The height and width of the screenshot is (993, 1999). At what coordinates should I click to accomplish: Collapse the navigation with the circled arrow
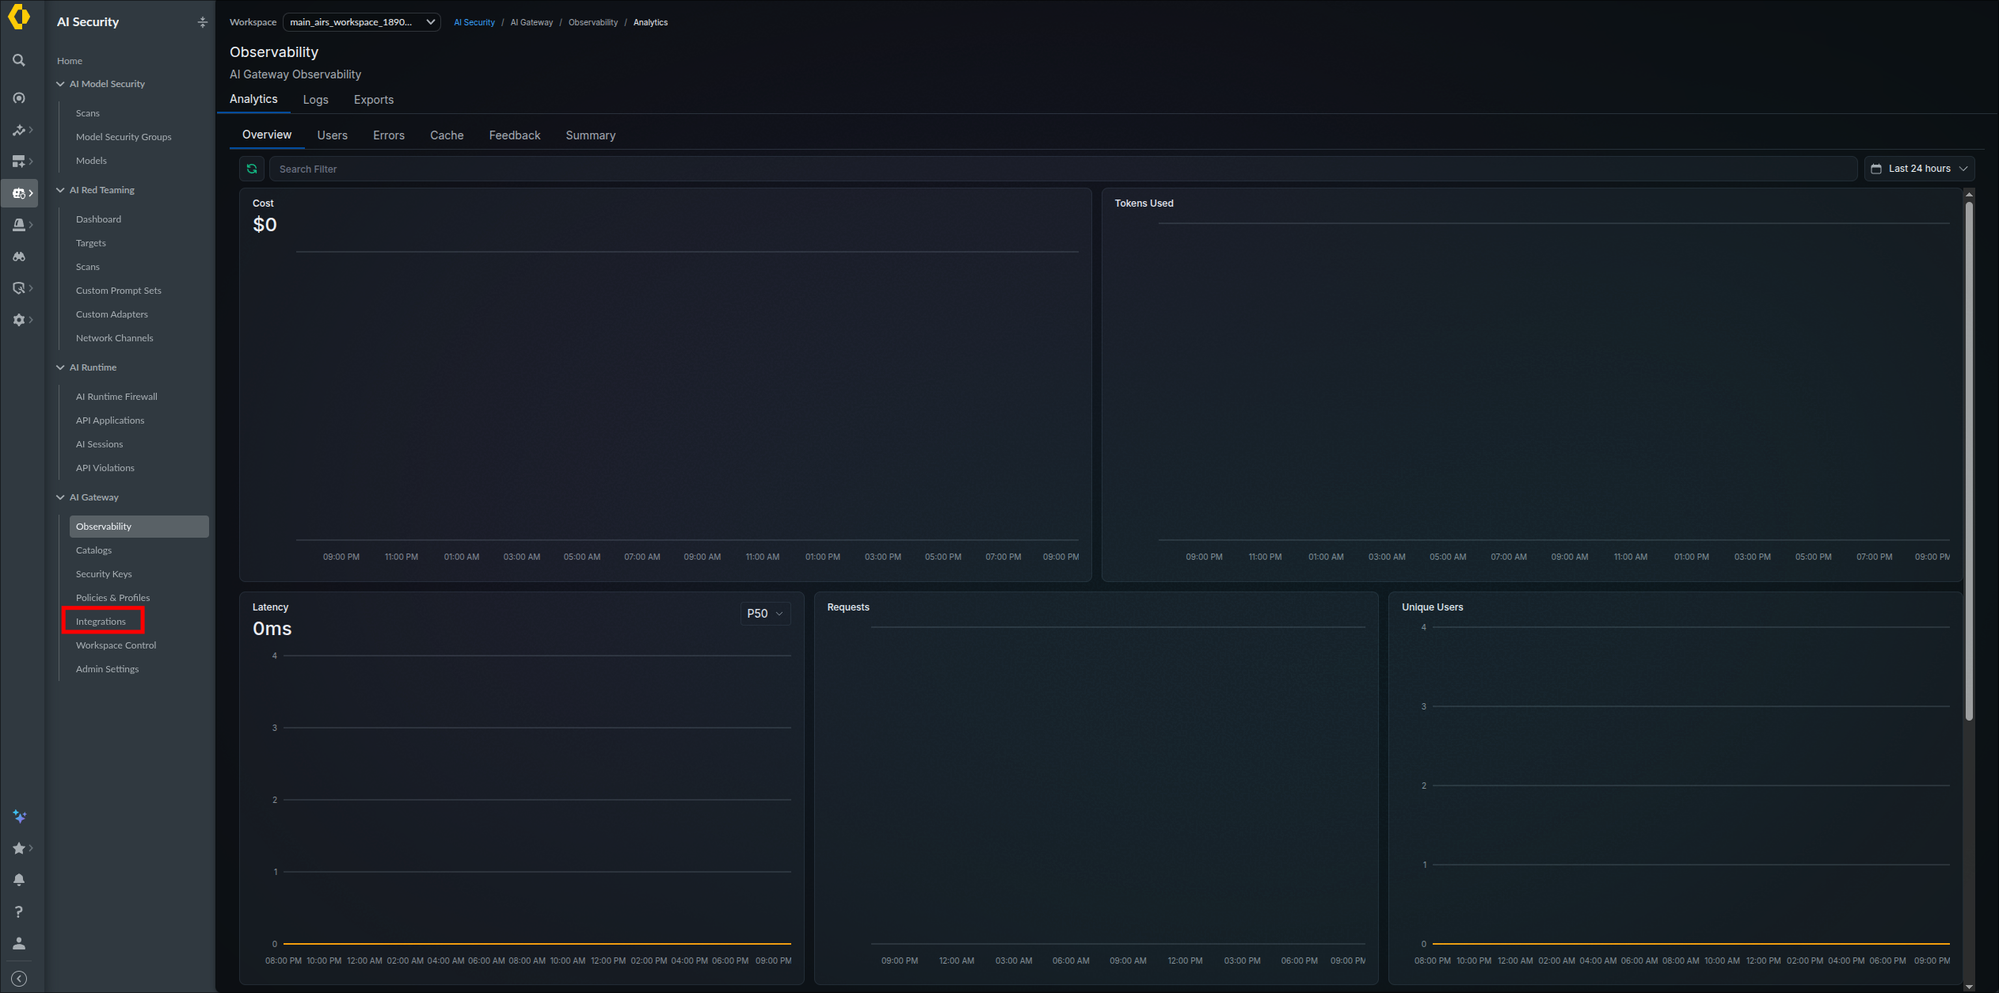click(19, 979)
